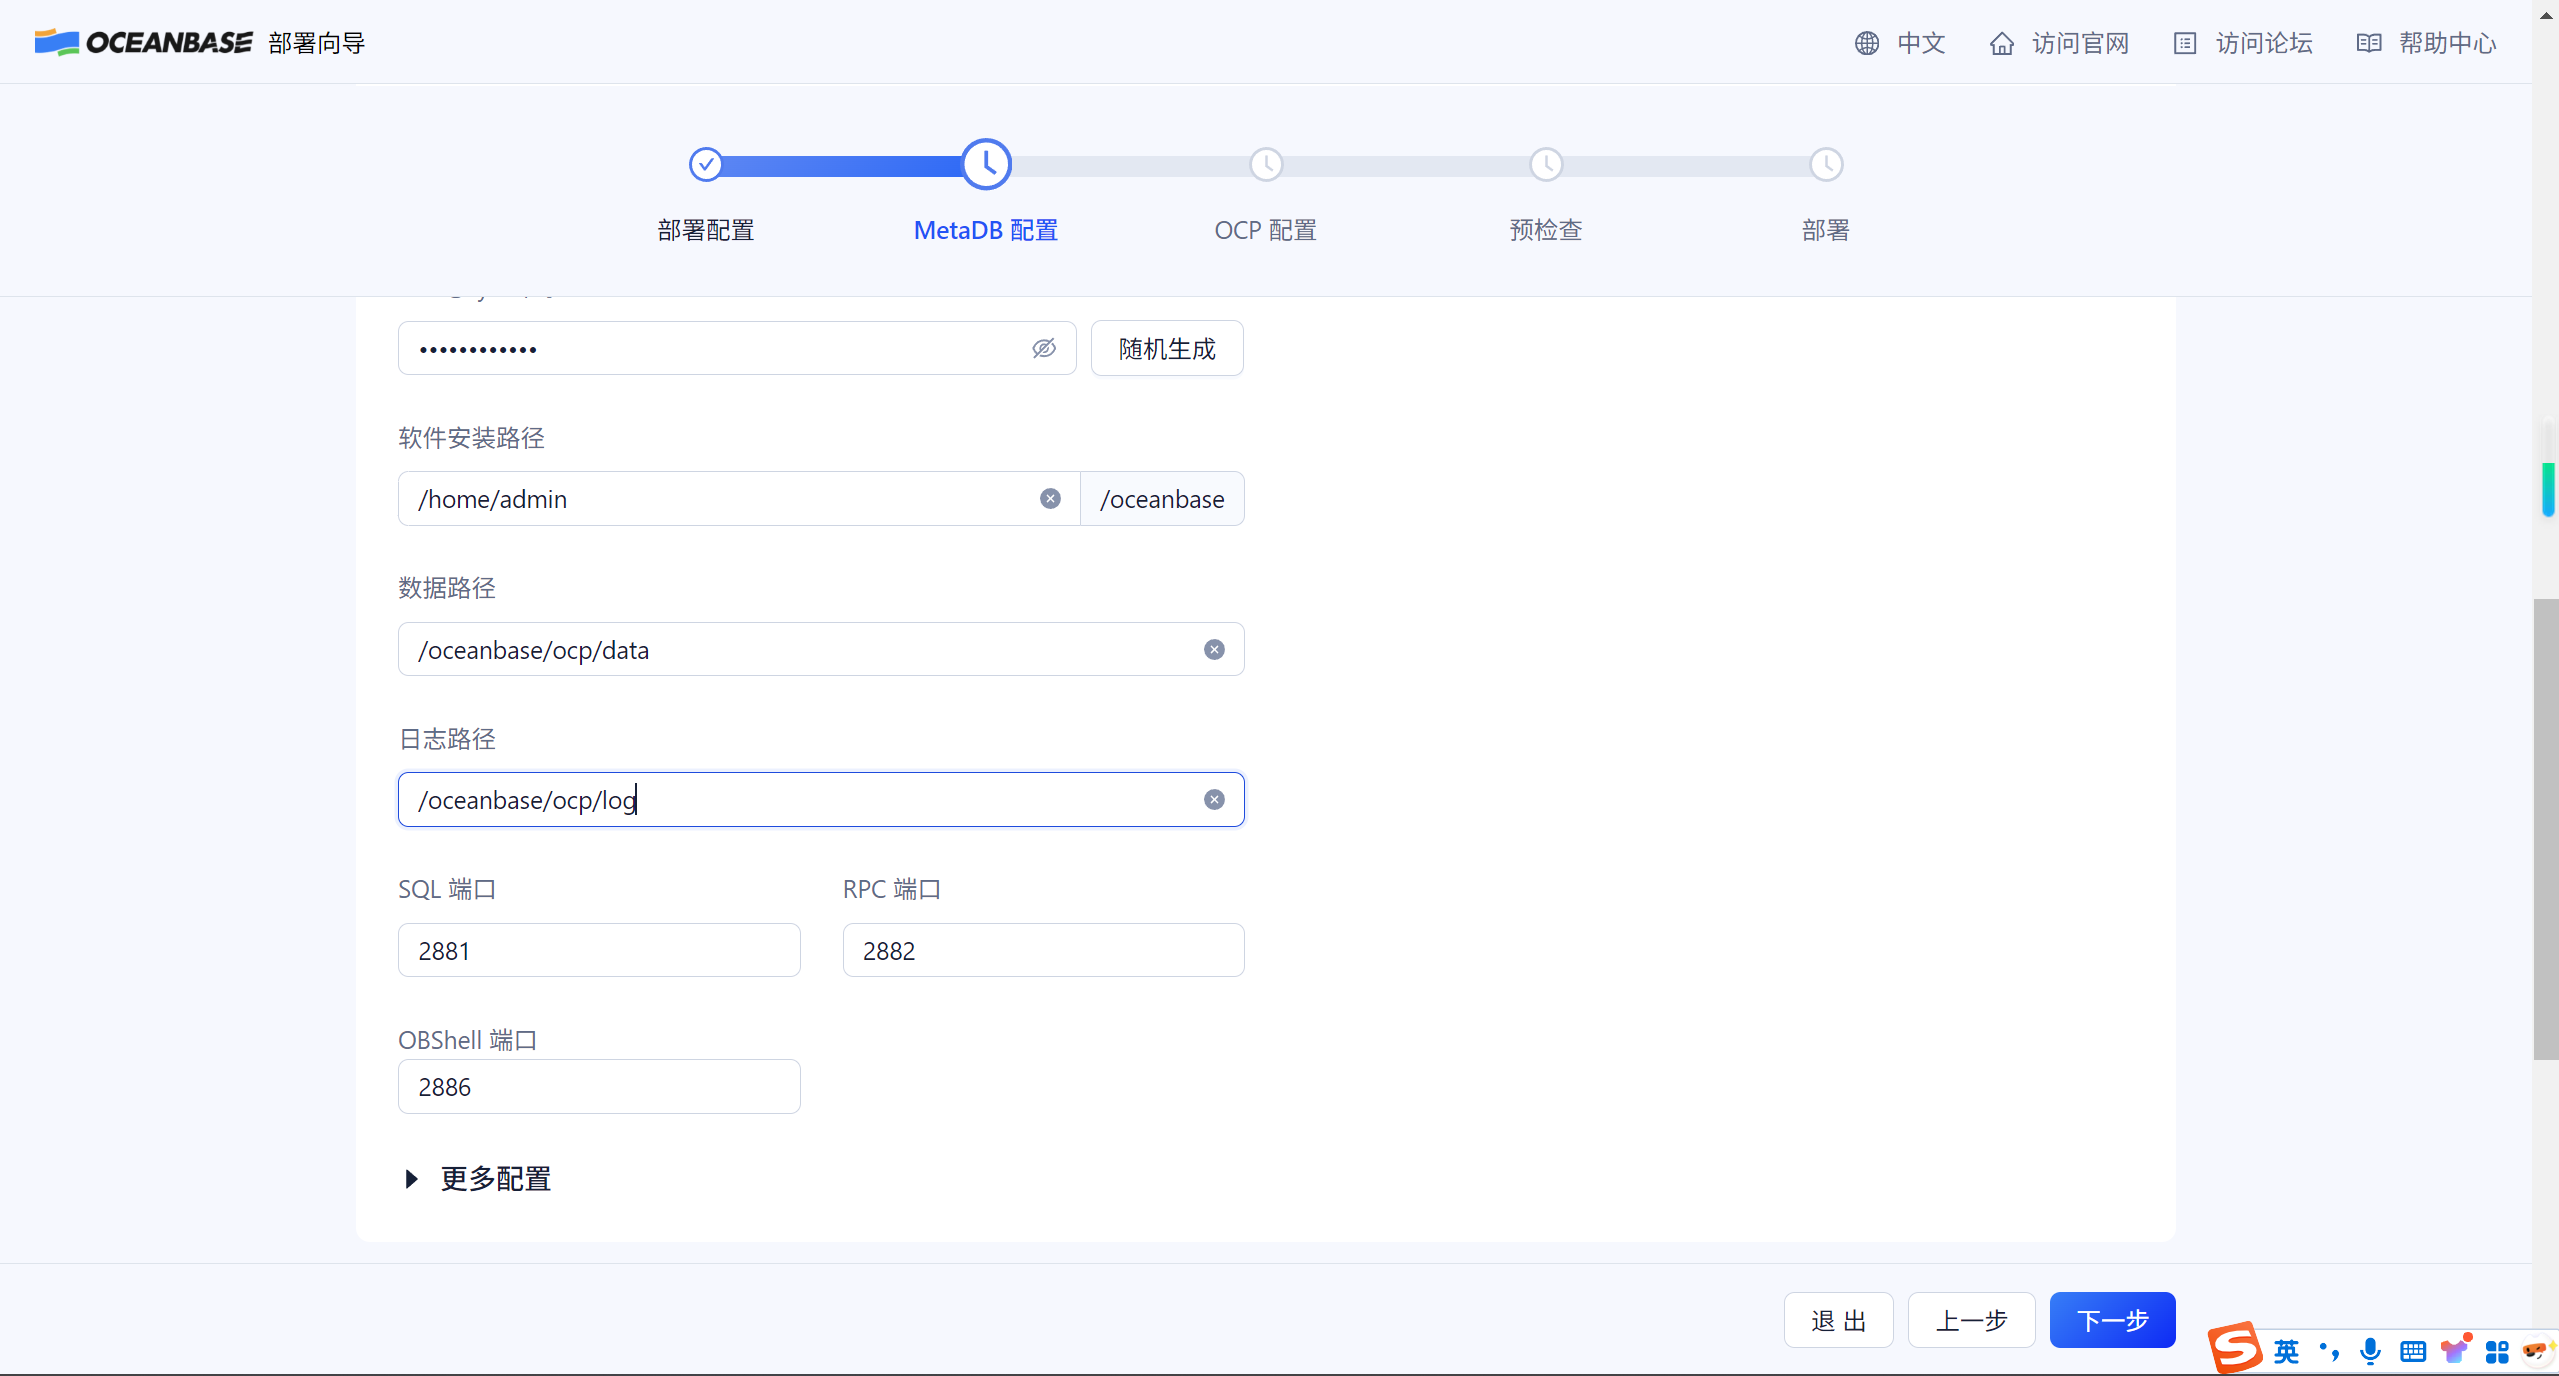This screenshot has height=1376, width=2559.
Task: Click the page vertical scrollbar thumb
Action: pos(2545,830)
